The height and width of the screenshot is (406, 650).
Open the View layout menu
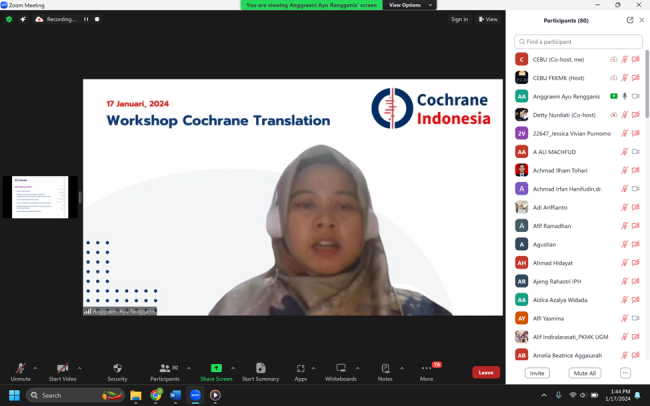(x=488, y=19)
